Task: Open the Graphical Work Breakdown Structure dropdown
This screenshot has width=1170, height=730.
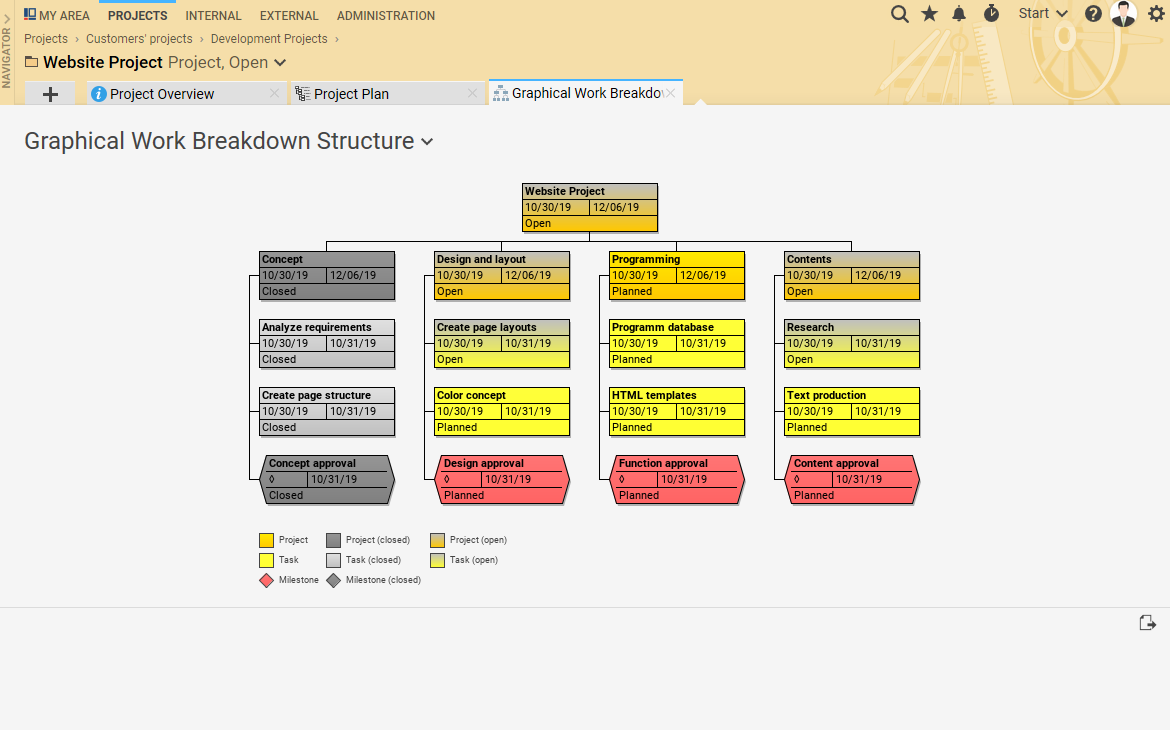Action: 427,142
